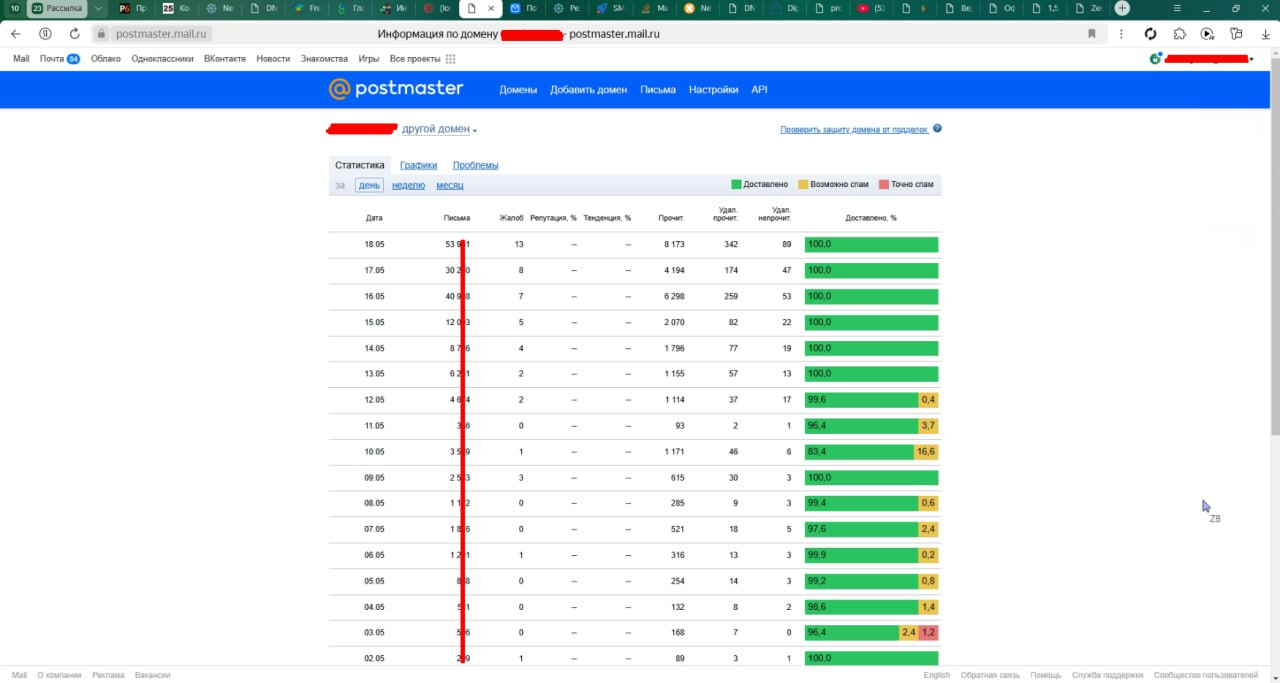This screenshot has width=1280, height=683.
Task: Switch to the Графики tab
Action: pos(418,165)
